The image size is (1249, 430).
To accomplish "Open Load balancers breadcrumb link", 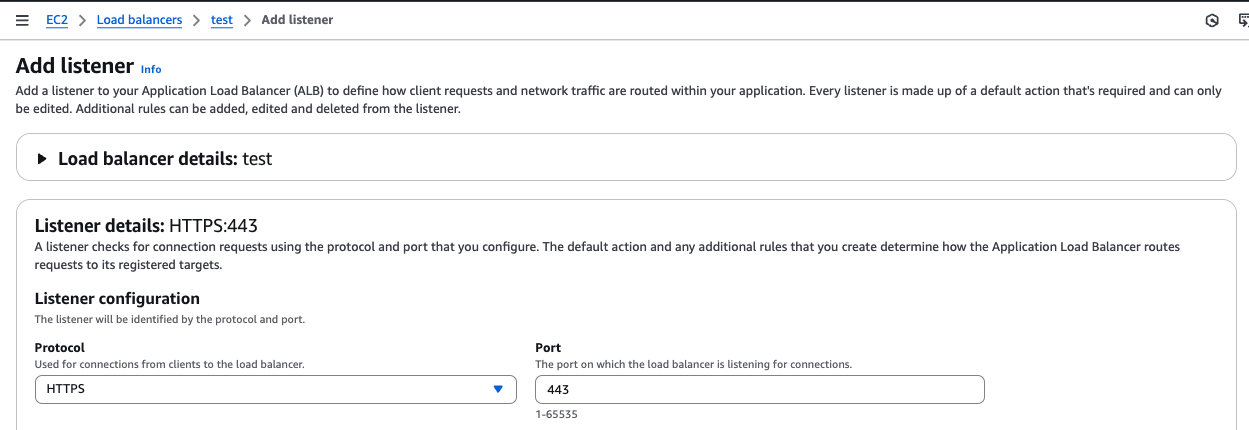I will tap(139, 20).
